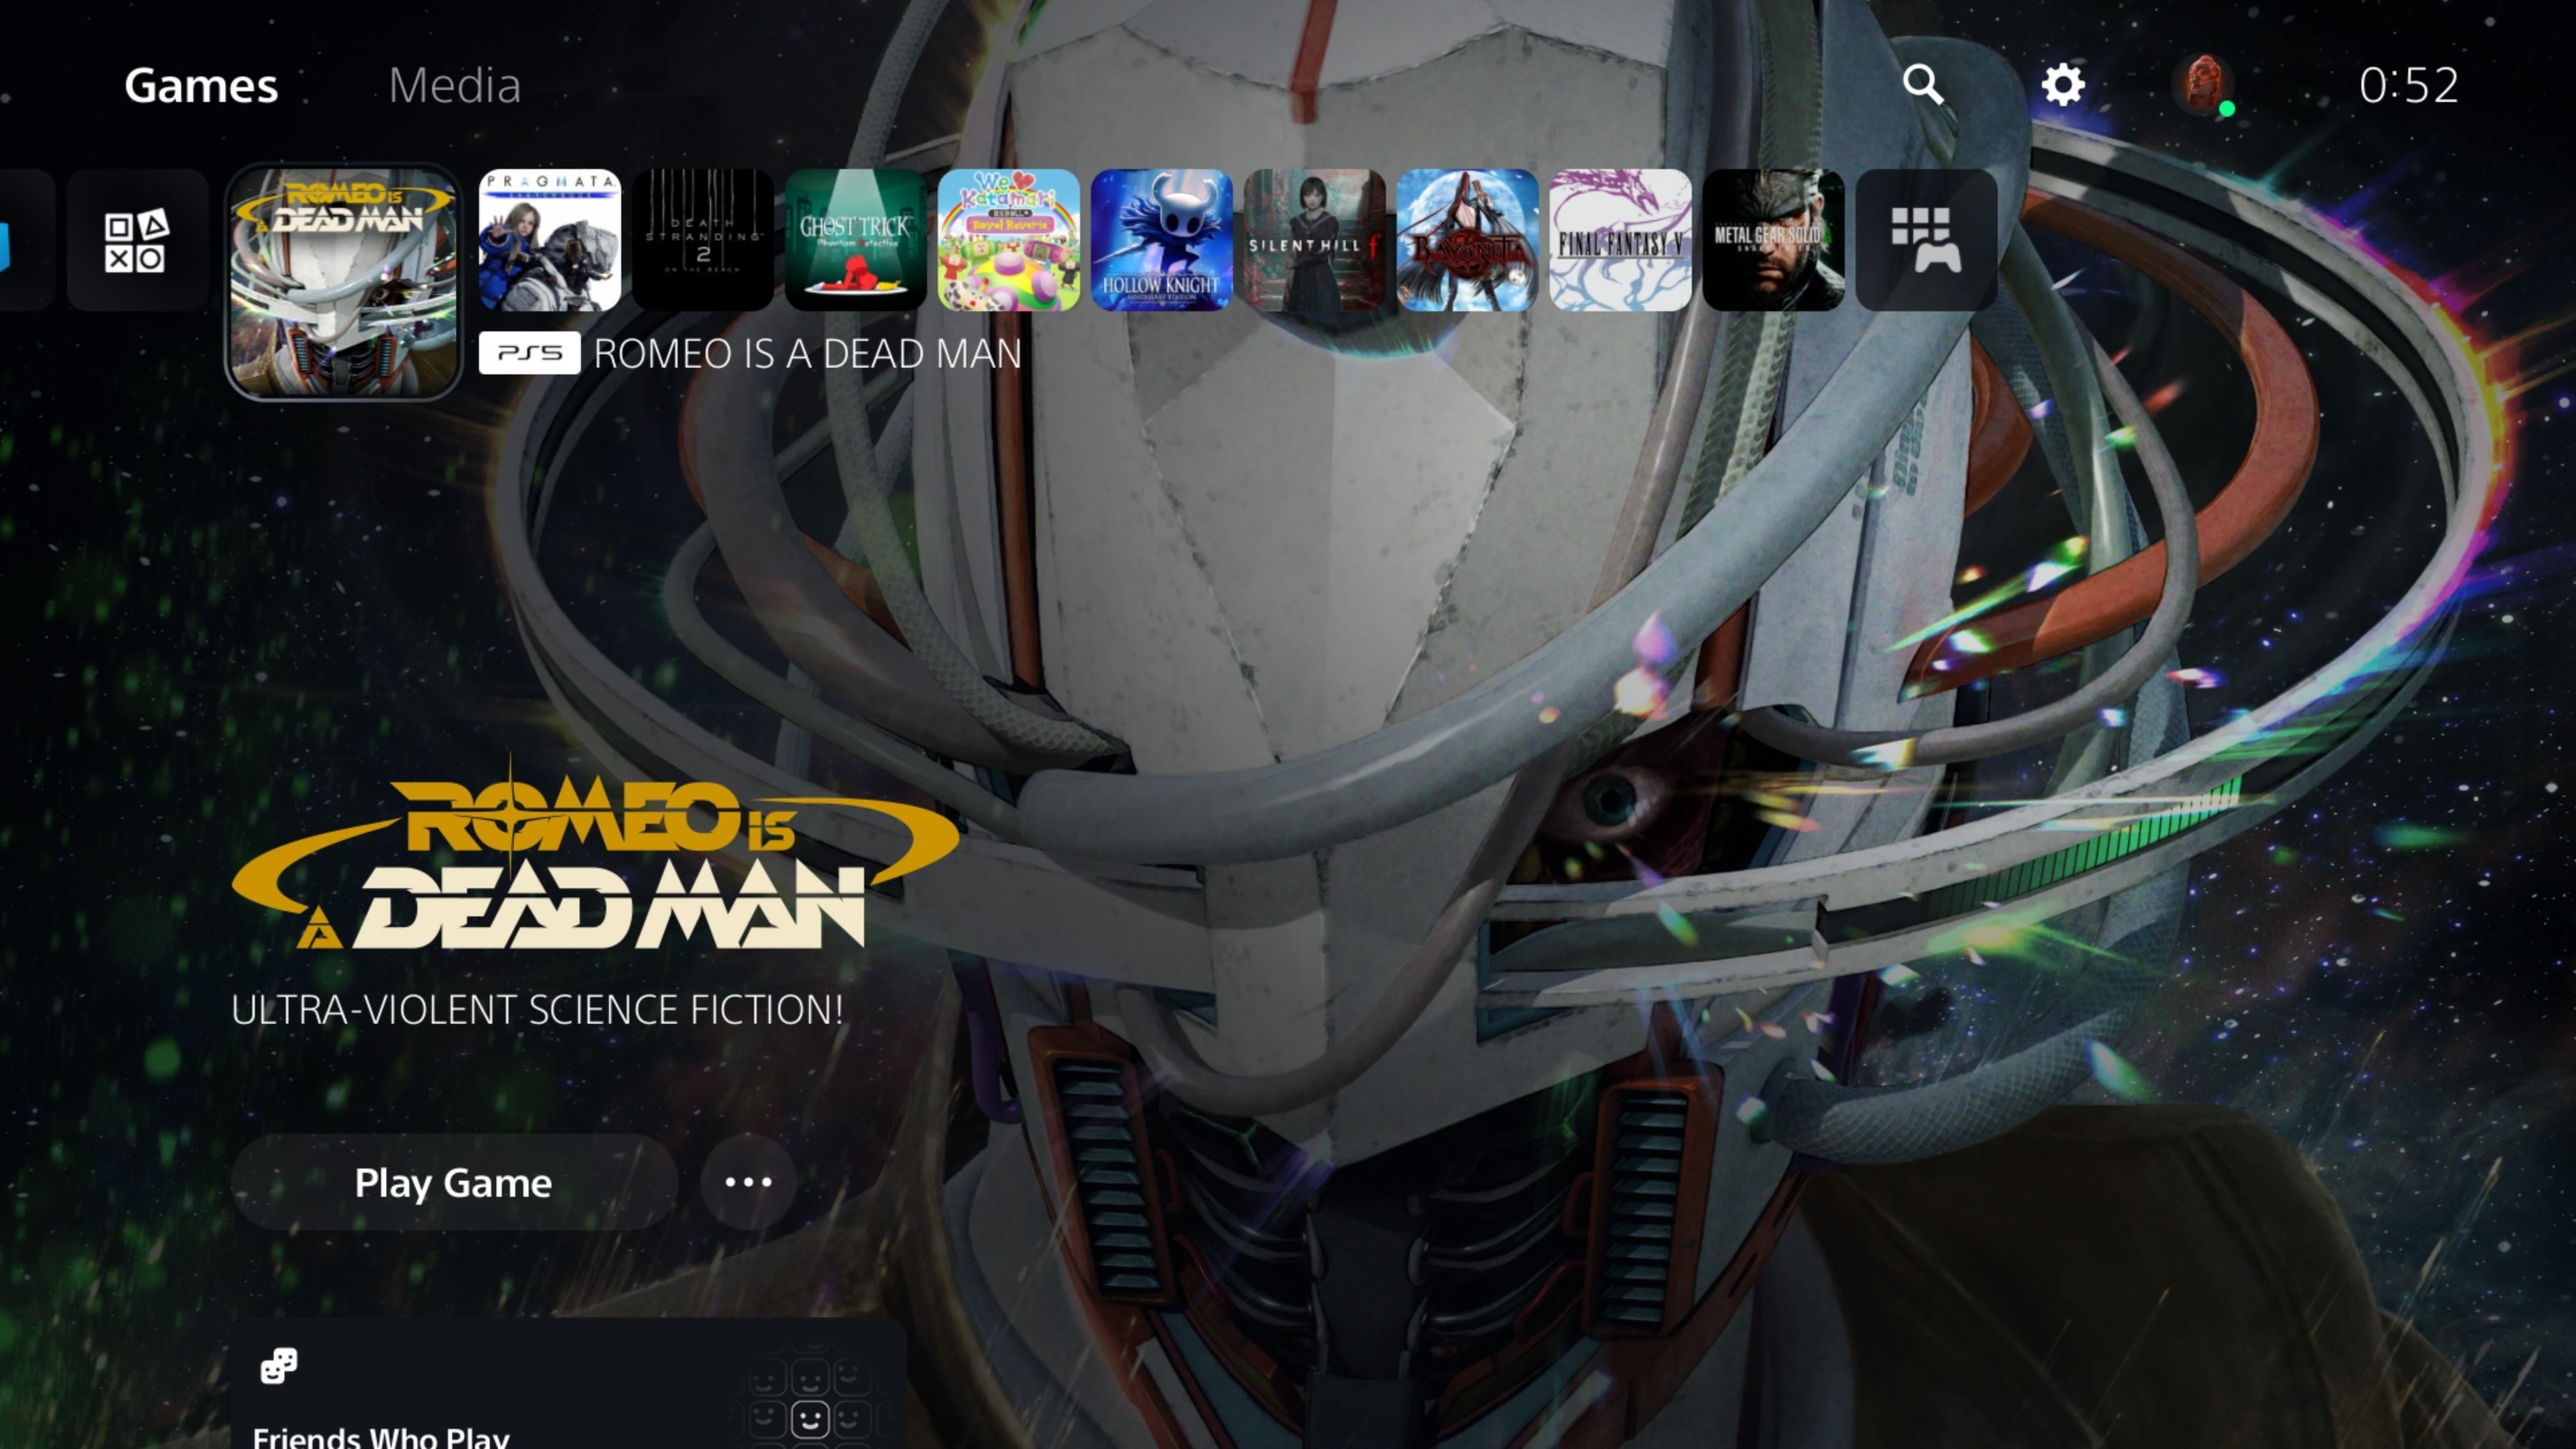Select the Hollow Knight game tile

tap(1161, 240)
